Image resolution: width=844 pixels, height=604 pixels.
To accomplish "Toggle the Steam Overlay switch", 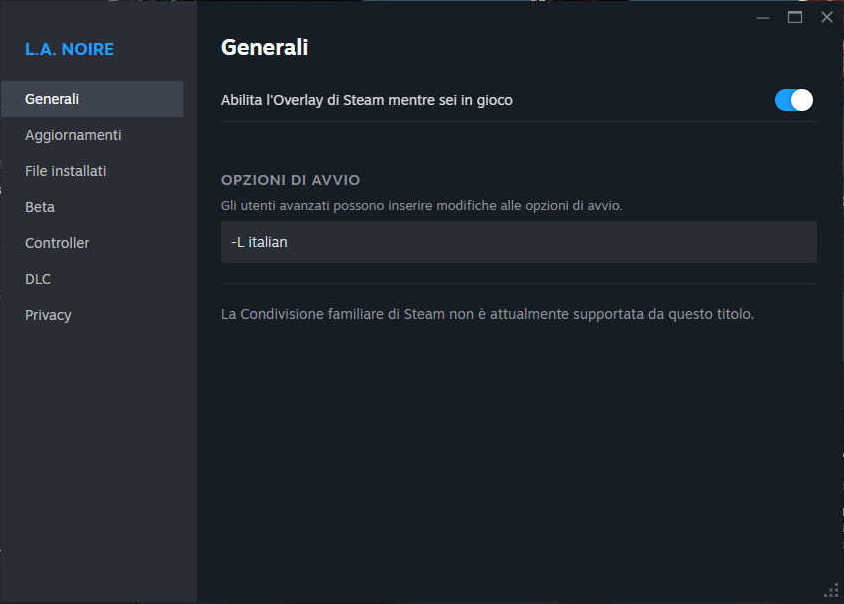I will tap(794, 100).
